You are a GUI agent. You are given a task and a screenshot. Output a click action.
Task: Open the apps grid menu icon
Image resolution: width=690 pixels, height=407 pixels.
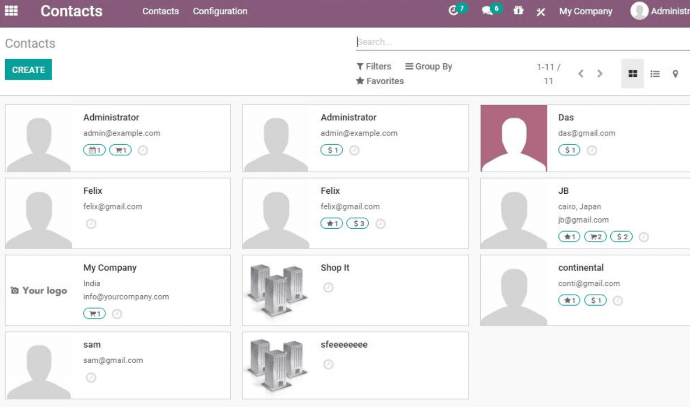click(x=11, y=11)
